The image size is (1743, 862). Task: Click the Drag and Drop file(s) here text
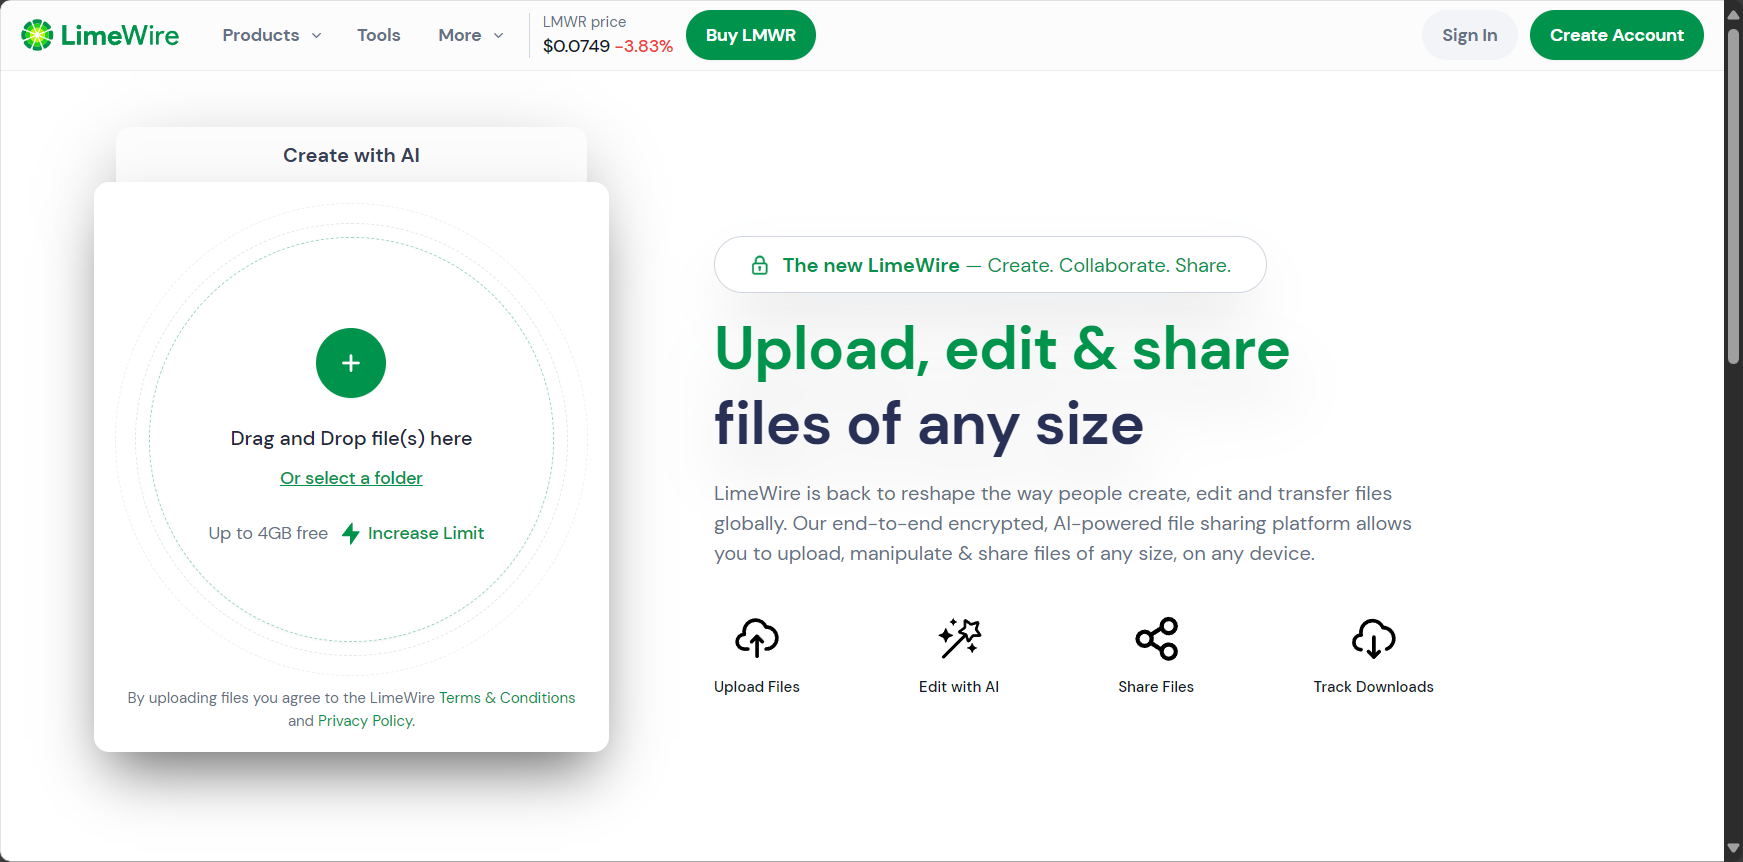click(x=351, y=438)
